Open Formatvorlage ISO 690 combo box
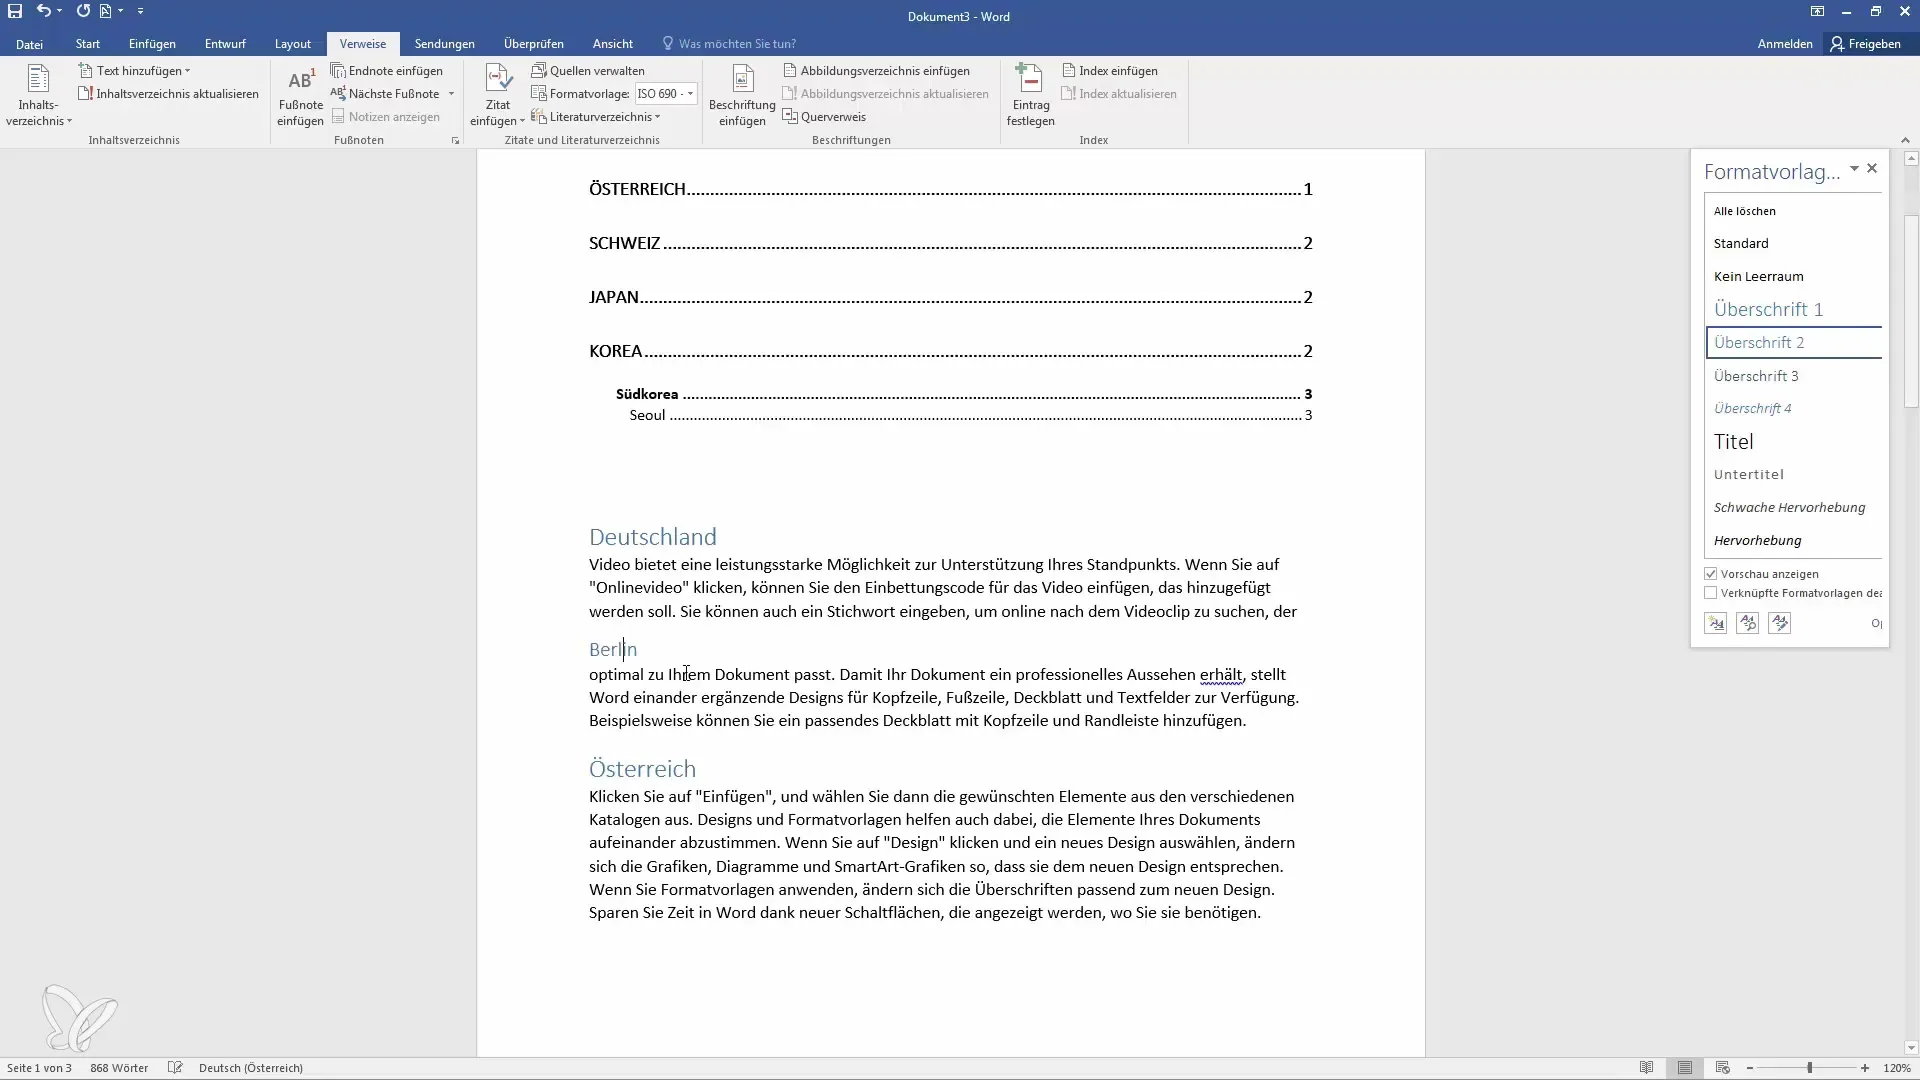The width and height of the screenshot is (1920, 1080). coord(666,94)
